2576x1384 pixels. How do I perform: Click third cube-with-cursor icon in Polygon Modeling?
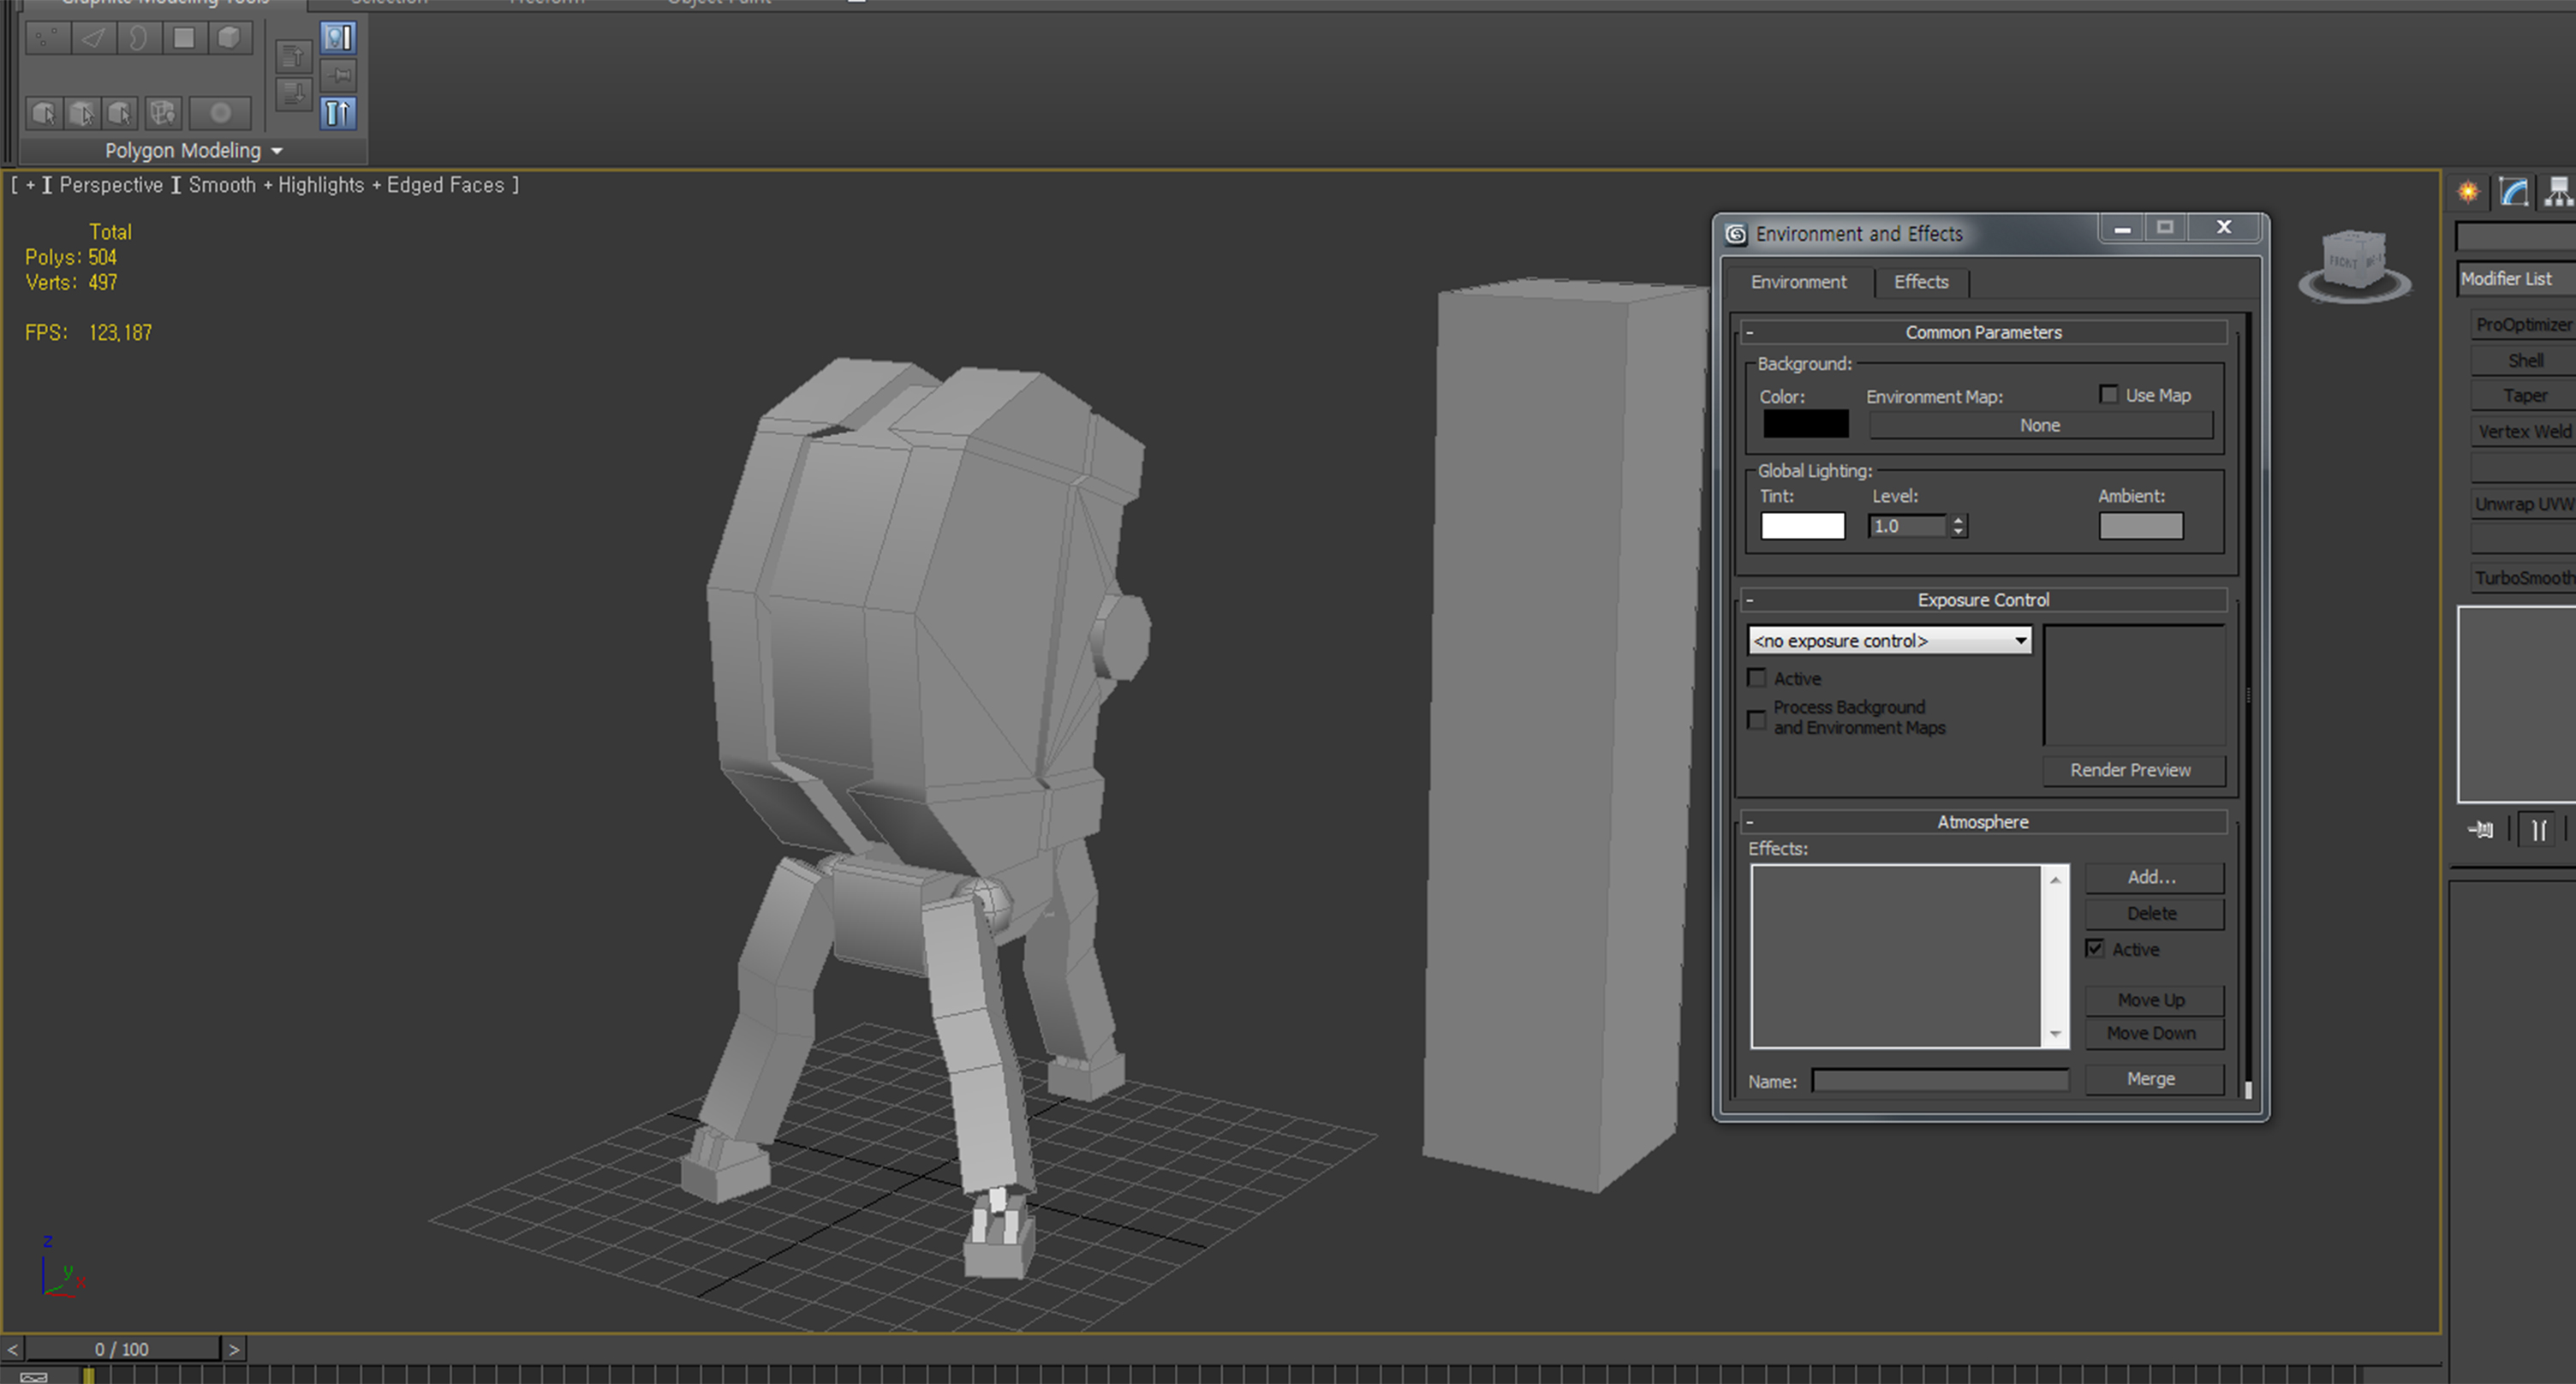120,113
